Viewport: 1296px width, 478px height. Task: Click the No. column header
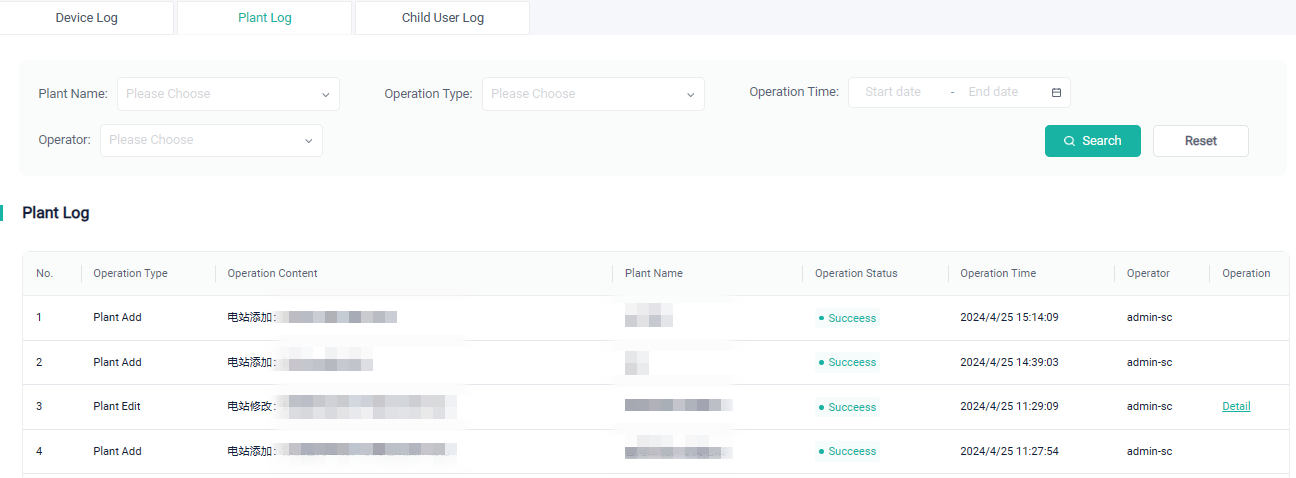(x=44, y=273)
